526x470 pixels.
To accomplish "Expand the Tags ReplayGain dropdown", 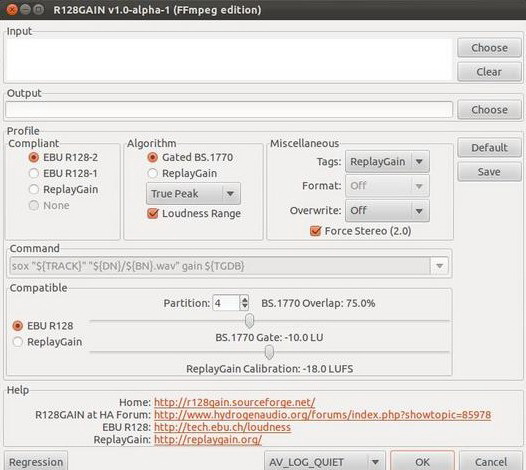I will point(387,162).
